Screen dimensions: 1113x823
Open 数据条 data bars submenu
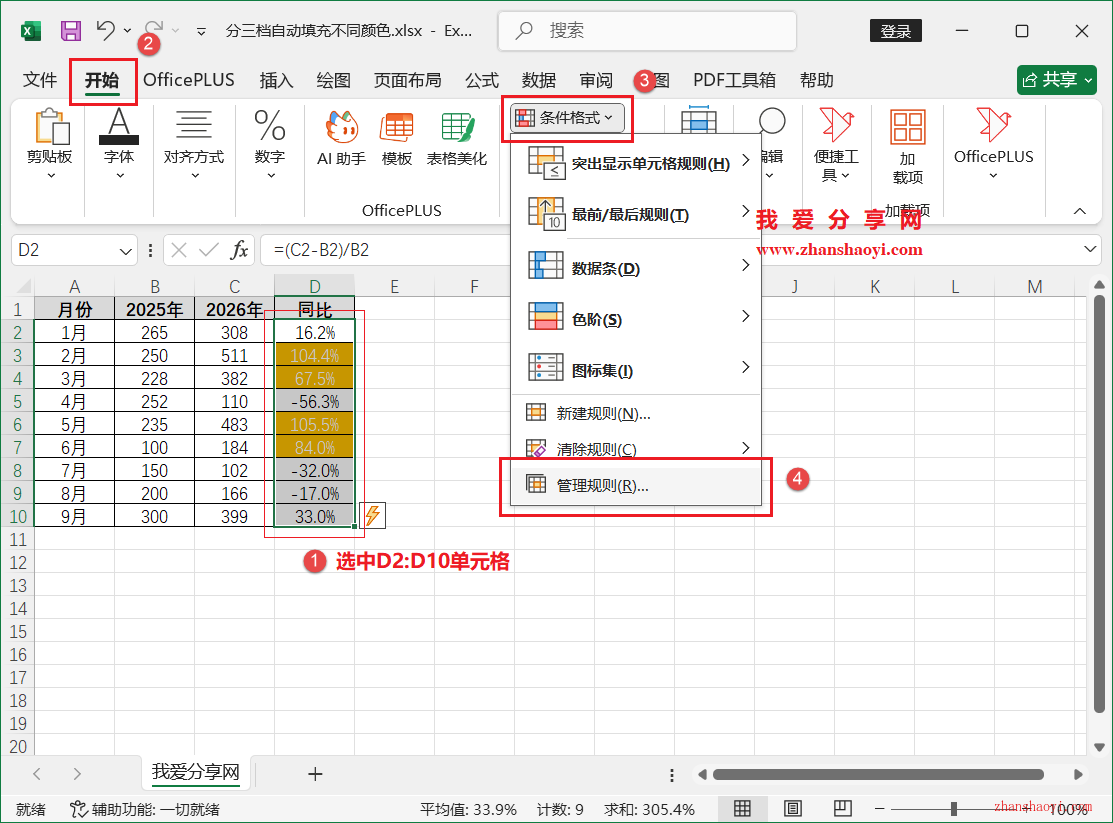pyautogui.click(x=636, y=268)
